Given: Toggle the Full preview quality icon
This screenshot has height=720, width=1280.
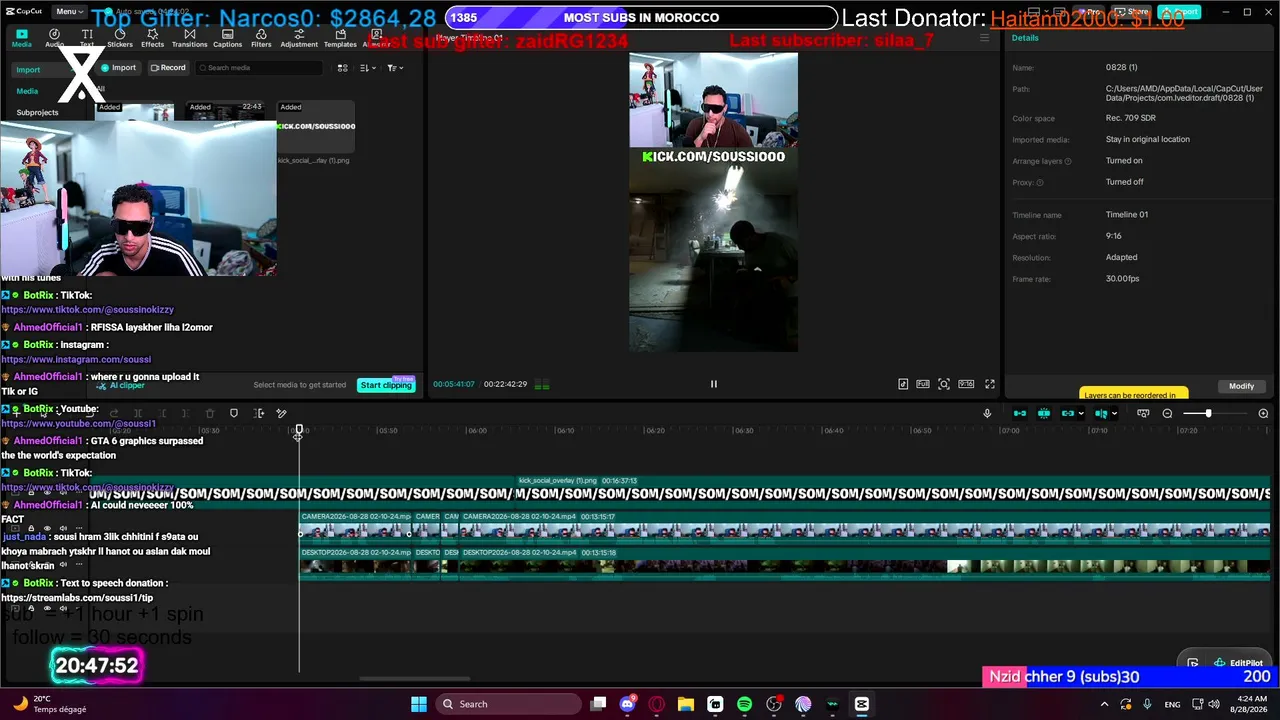Looking at the screenshot, I should [x=922, y=384].
